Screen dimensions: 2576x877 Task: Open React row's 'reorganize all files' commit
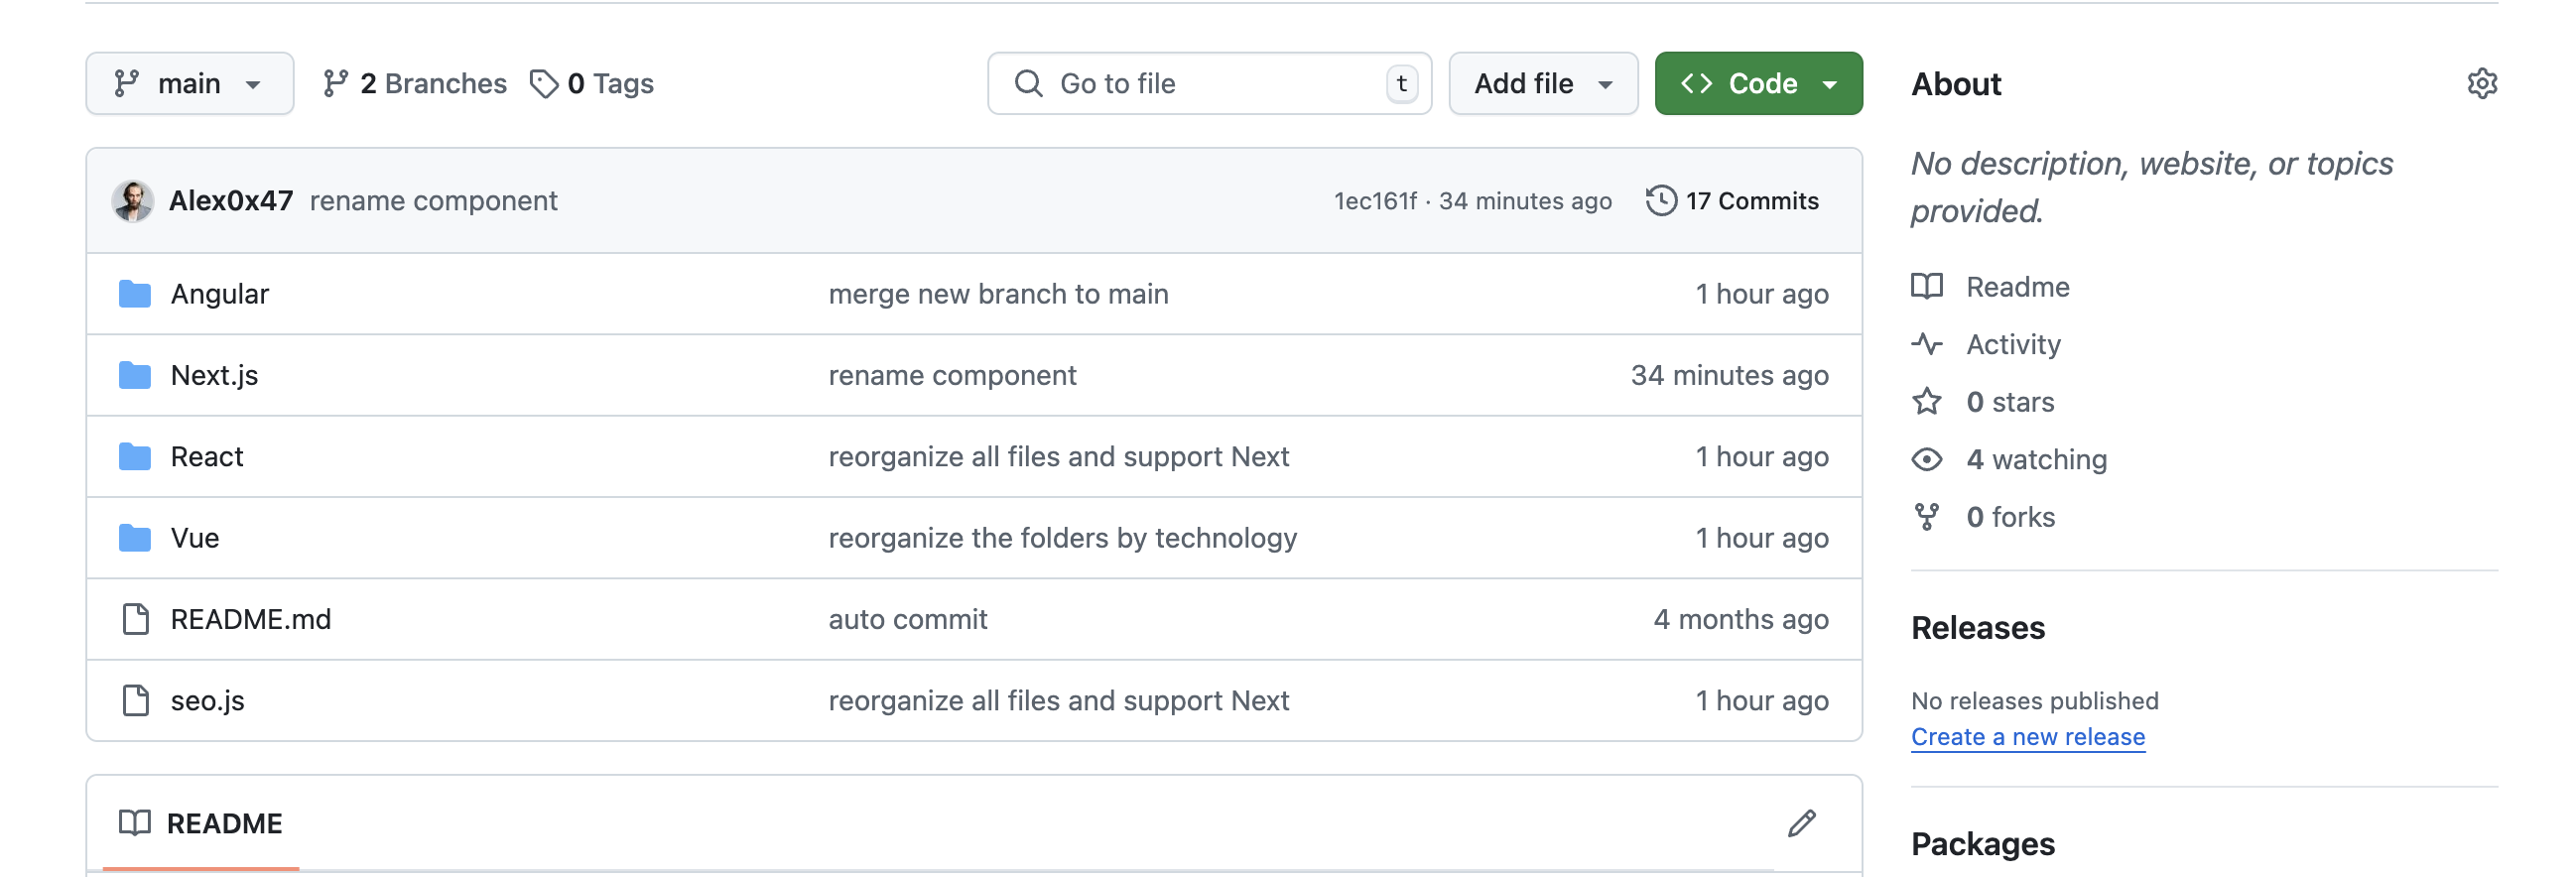(1058, 456)
